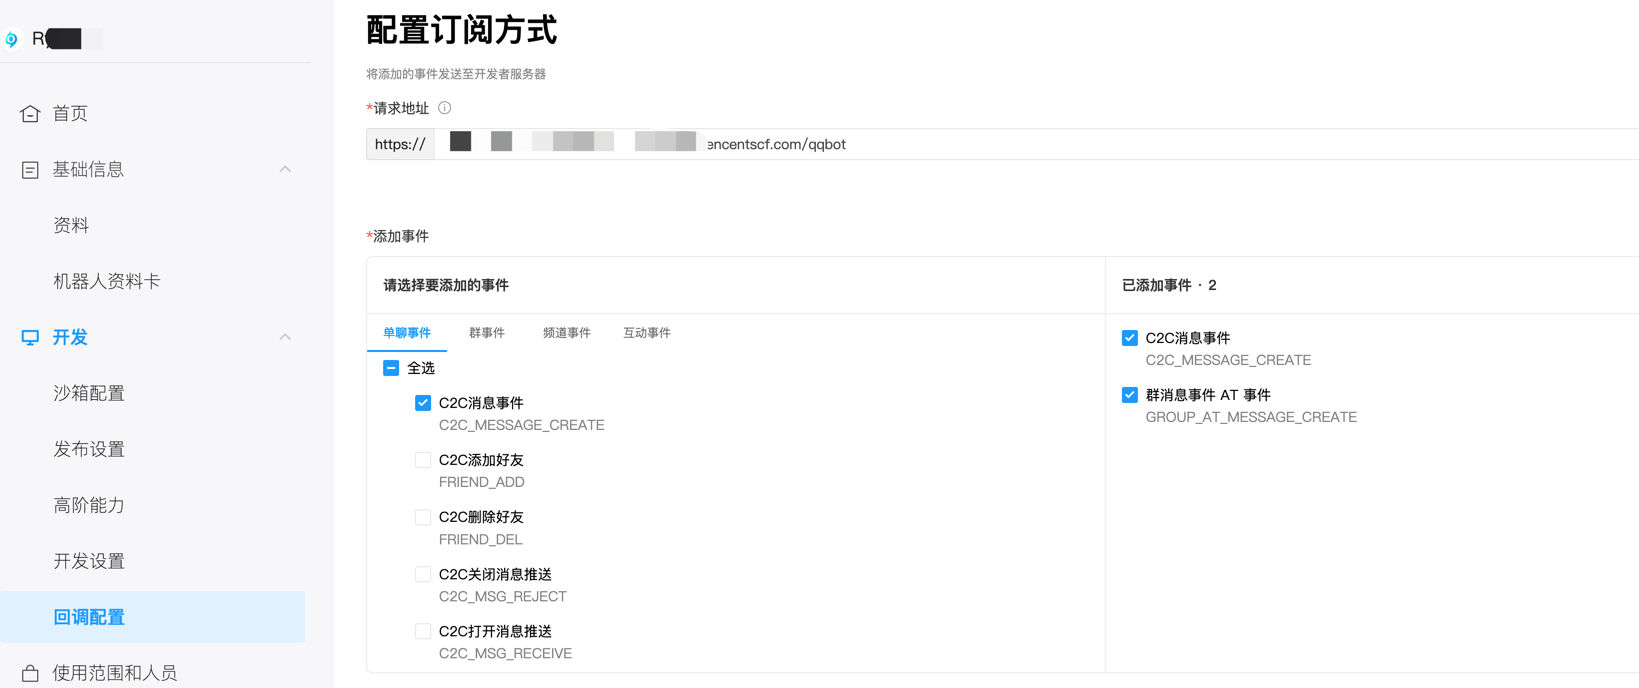Check the C2C删除好友 checkbox
Image resolution: width=1639 pixels, height=688 pixels.
(x=423, y=517)
